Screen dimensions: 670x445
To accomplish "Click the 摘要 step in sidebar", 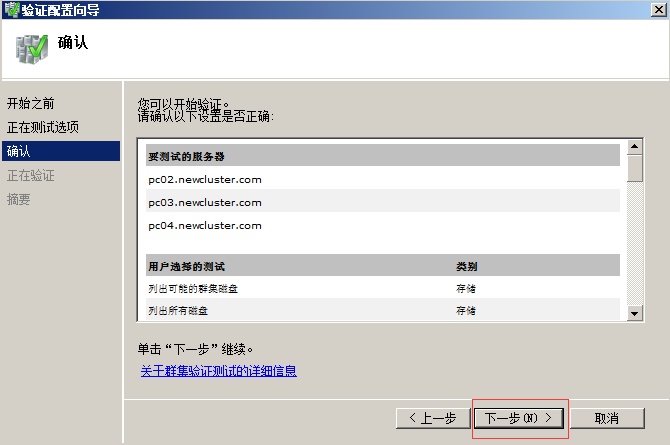I will coord(18,199).
